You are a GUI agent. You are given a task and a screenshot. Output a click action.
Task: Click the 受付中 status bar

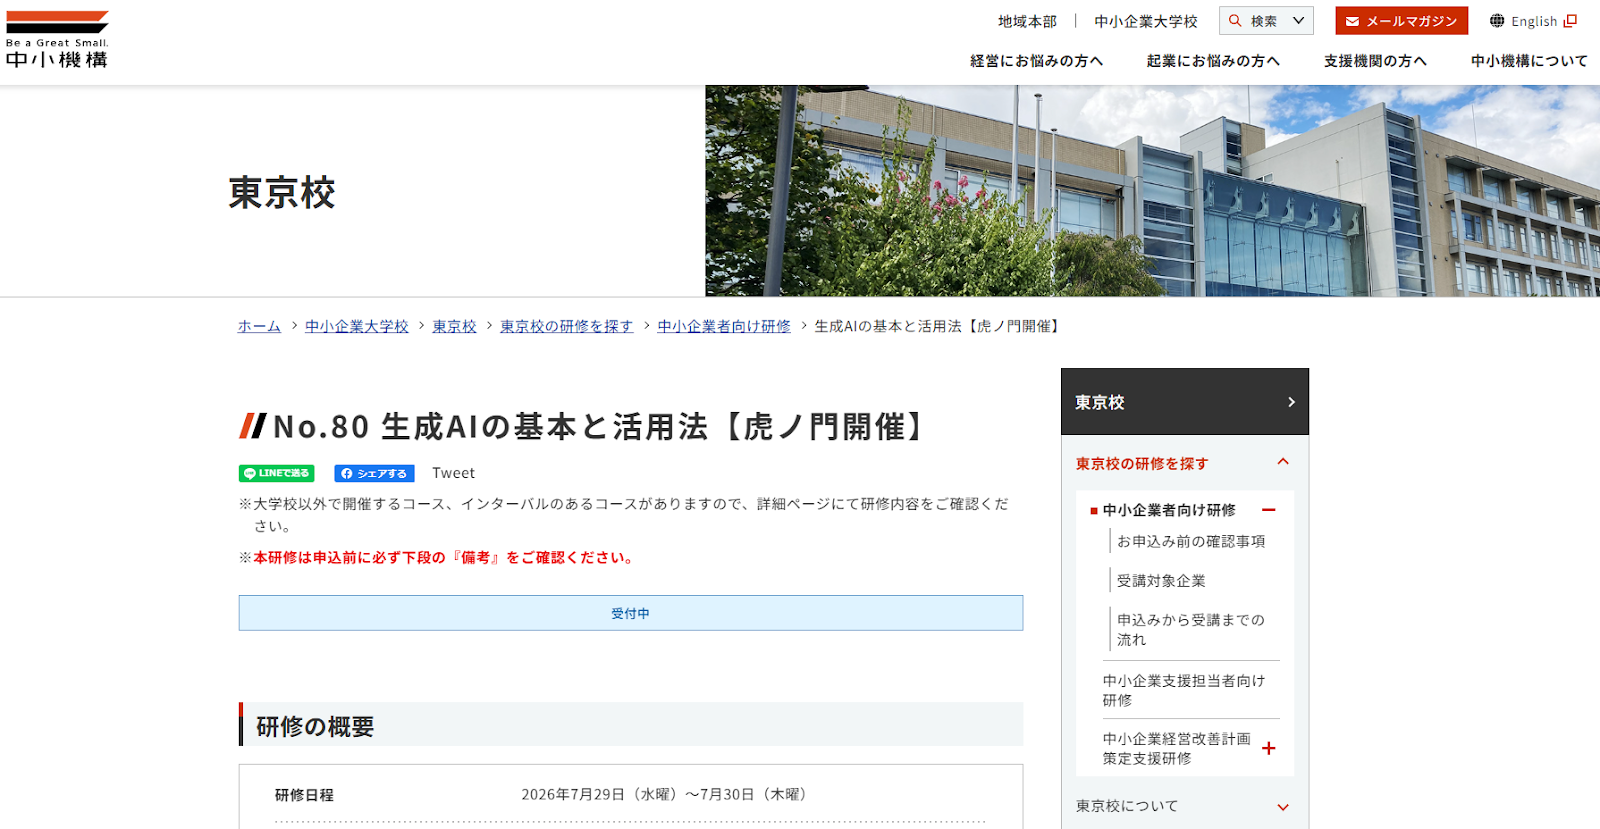coord(631,613)
